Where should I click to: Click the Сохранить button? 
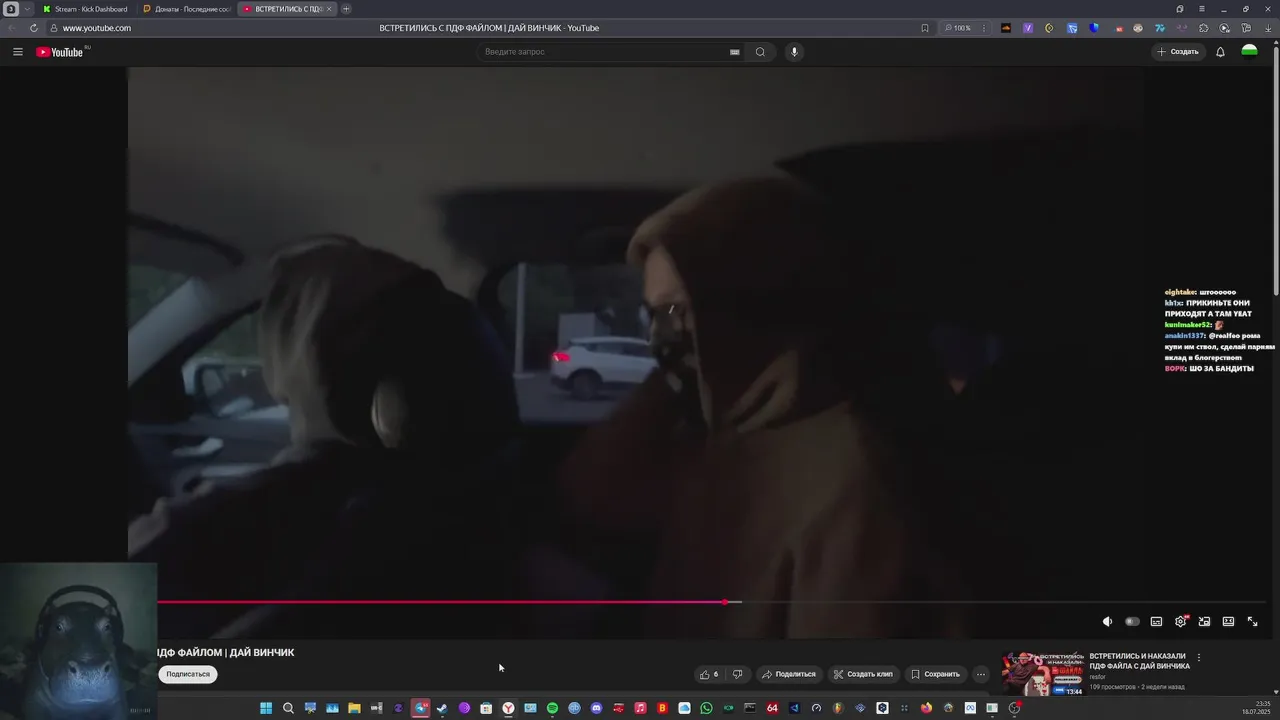pyautogui.click(x=935, y=674)
